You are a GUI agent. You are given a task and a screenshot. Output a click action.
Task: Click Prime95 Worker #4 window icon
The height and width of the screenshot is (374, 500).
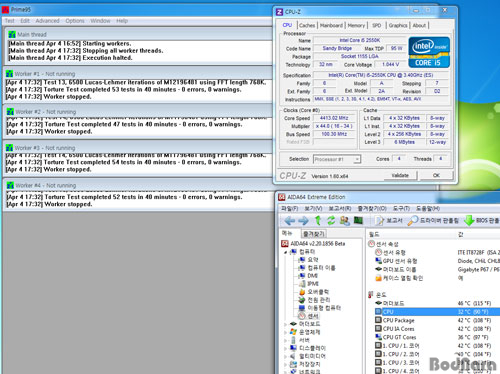tap(10, 185)
